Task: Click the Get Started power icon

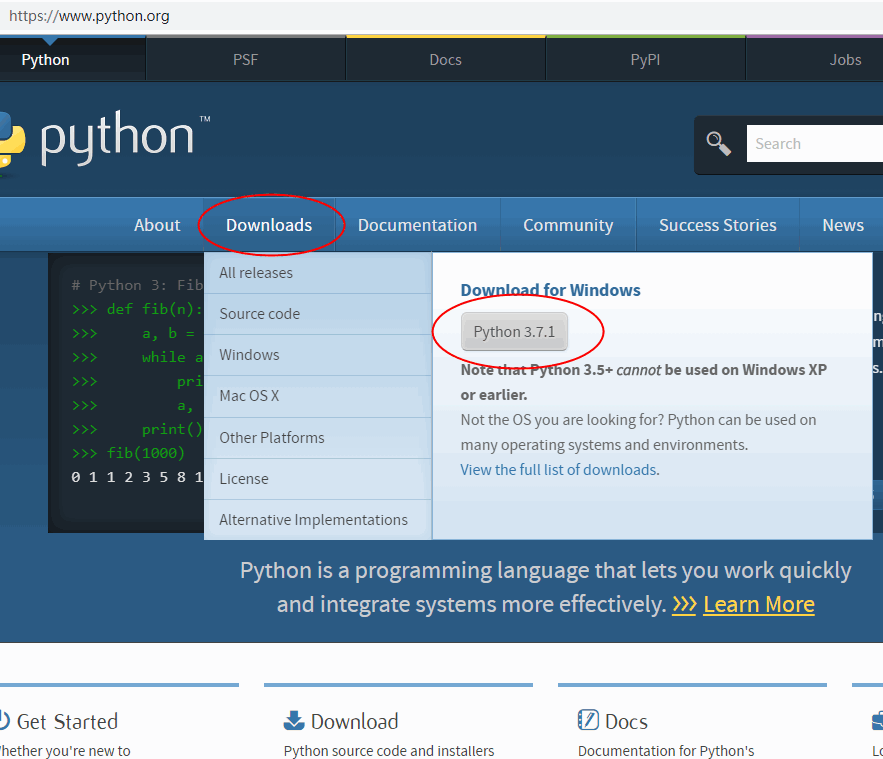Action: click(x=5, y=721)
